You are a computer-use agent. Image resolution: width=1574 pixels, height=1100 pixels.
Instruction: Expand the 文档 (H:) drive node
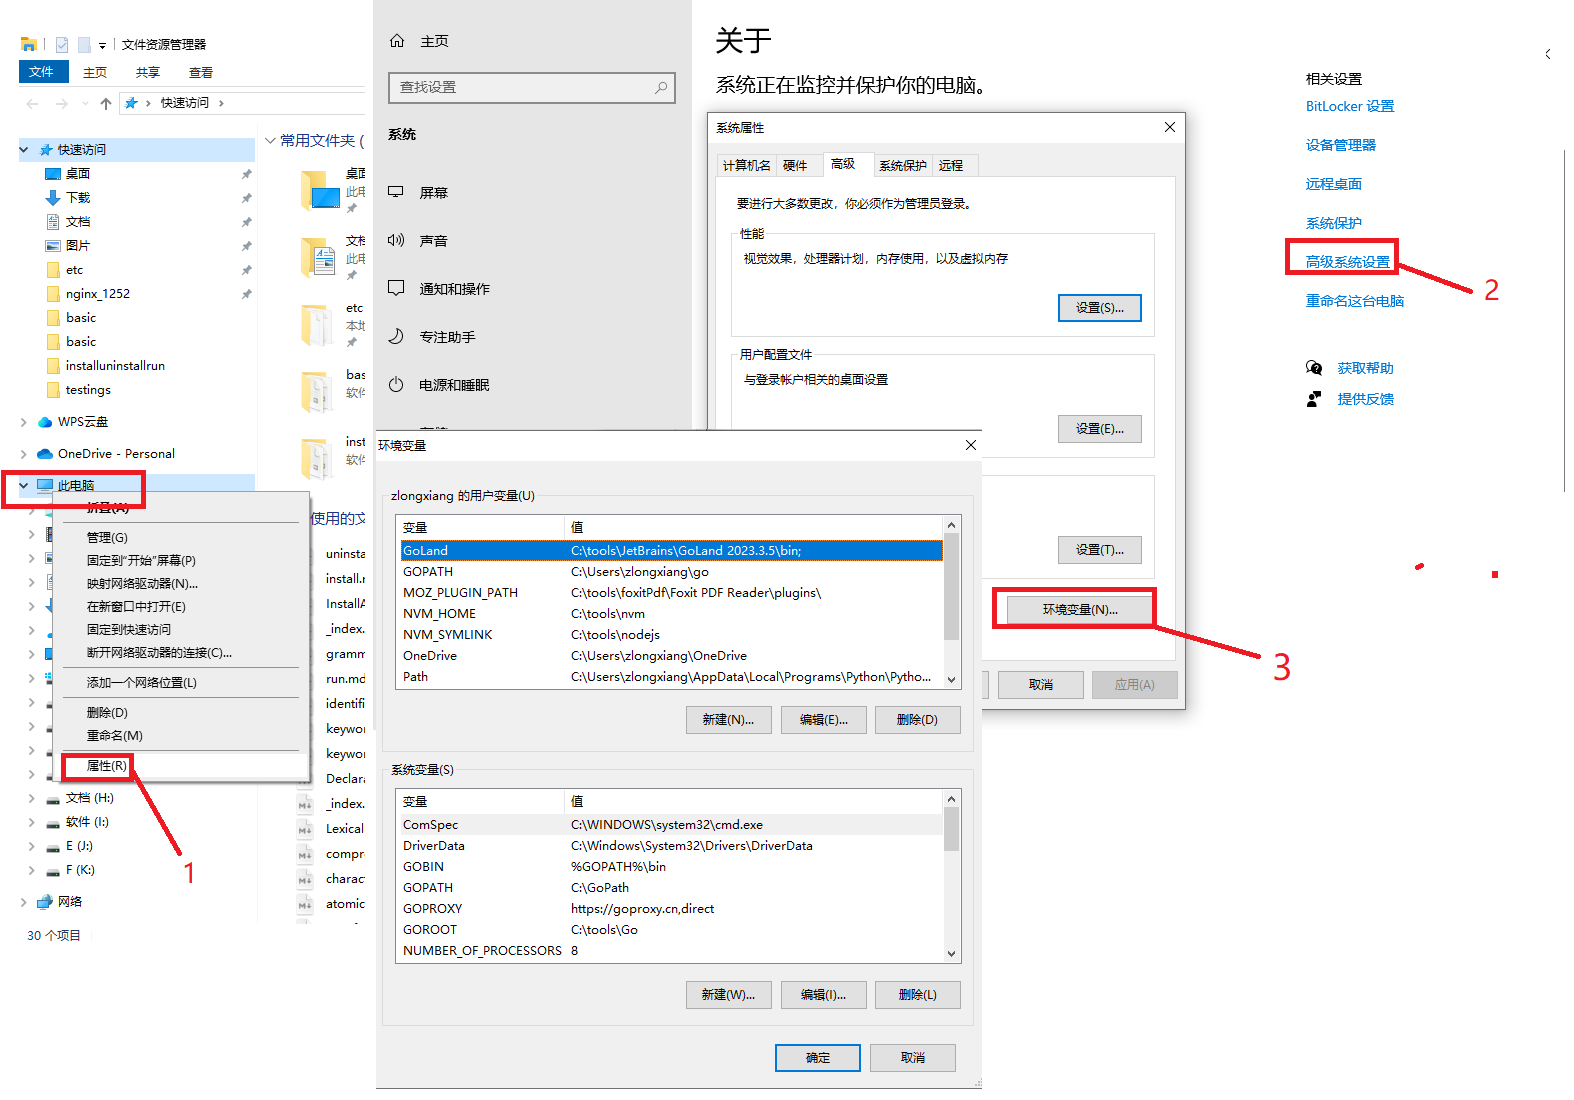click(x=32, y=798)
